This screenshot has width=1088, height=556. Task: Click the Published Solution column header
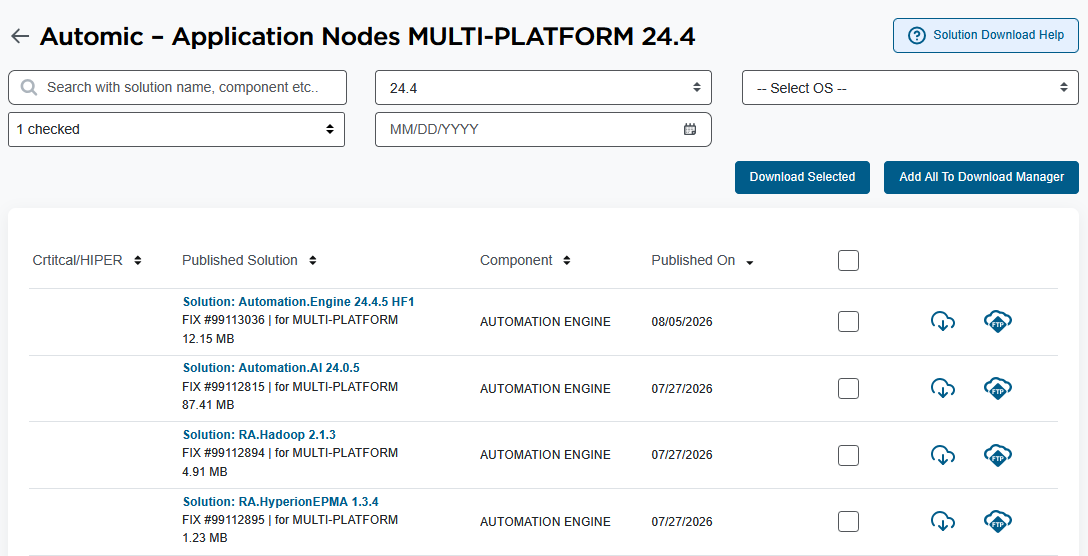tap(240, 260)
